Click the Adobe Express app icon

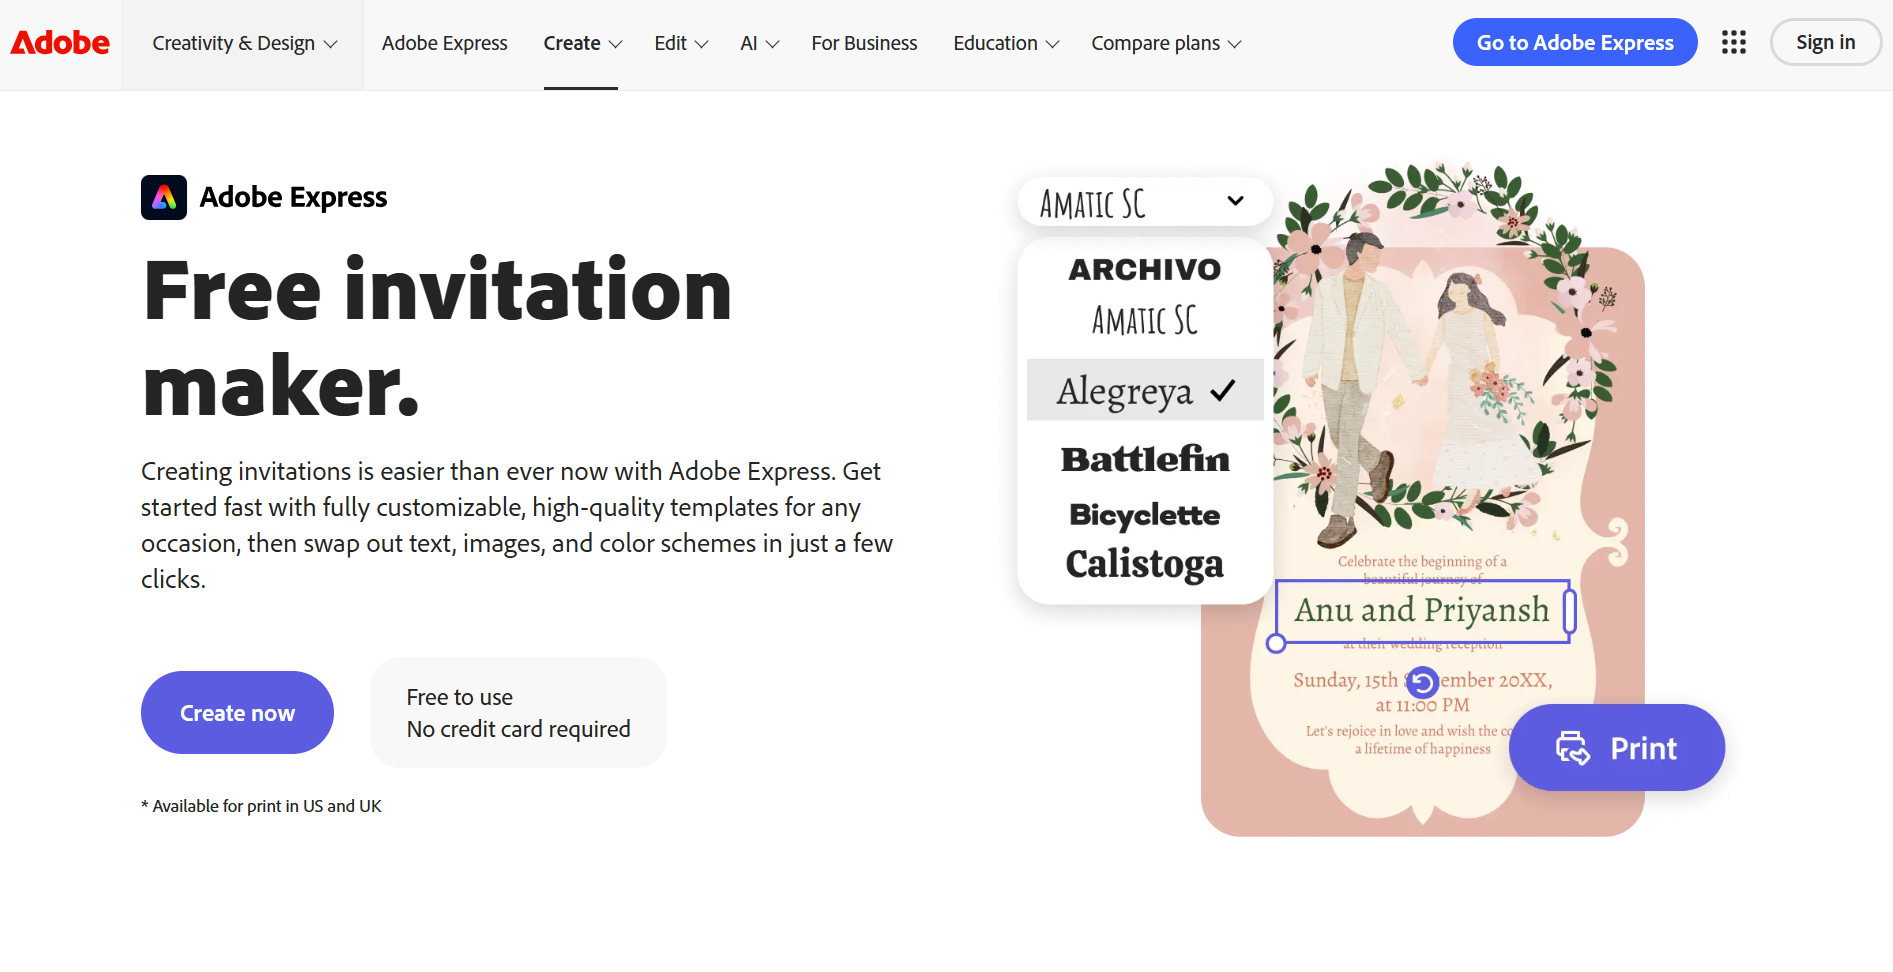tap(164, 197)
